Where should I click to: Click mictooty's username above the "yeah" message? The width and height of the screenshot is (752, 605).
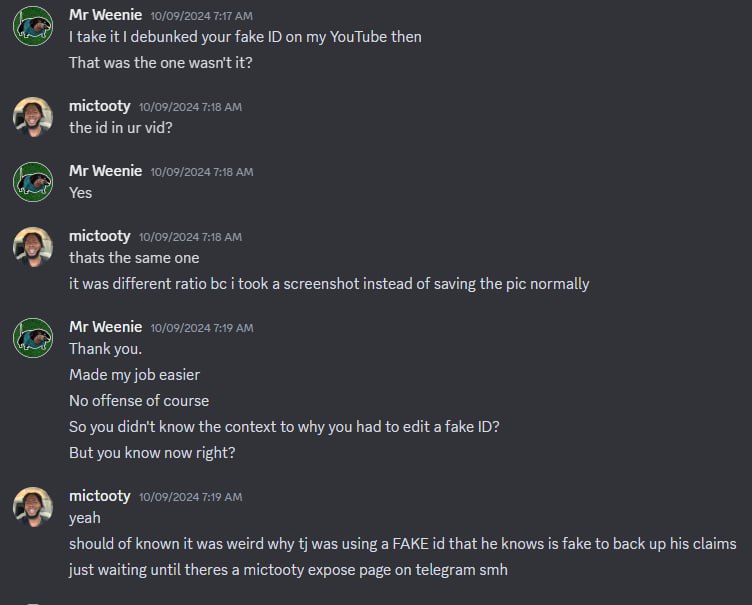(x=99, y=496)
